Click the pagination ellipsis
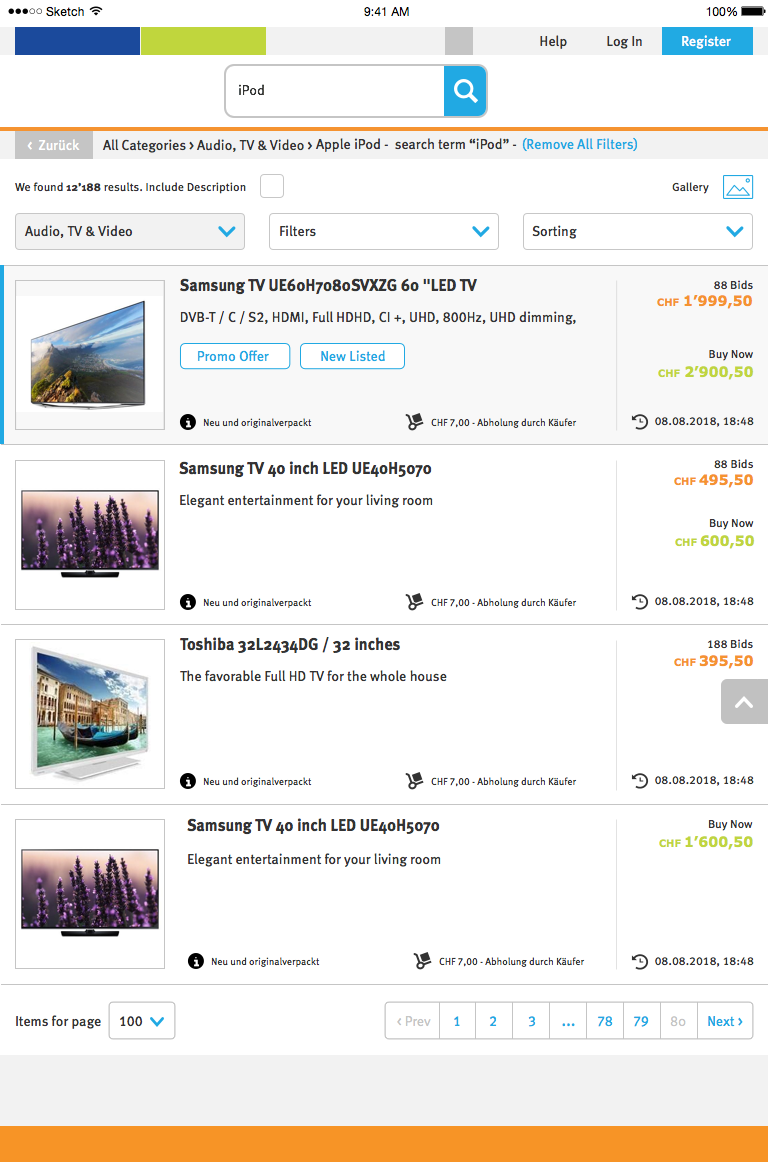This screenshot has width=768, height=1162. (568, 1021)
